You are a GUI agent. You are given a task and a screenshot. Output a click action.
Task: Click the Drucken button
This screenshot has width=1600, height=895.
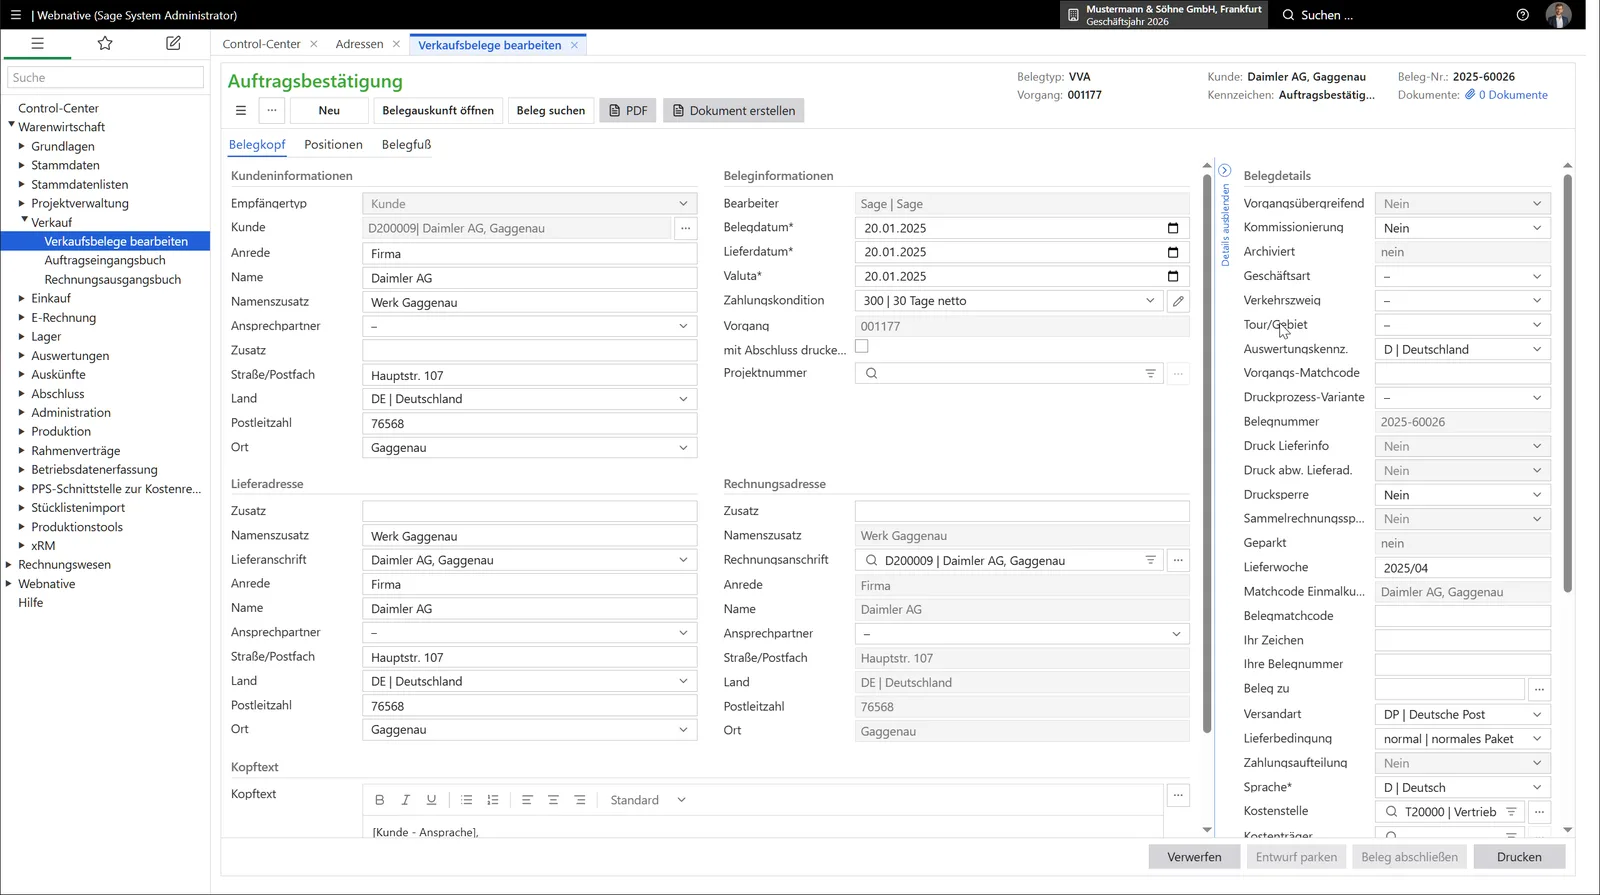coord(1519,857)
